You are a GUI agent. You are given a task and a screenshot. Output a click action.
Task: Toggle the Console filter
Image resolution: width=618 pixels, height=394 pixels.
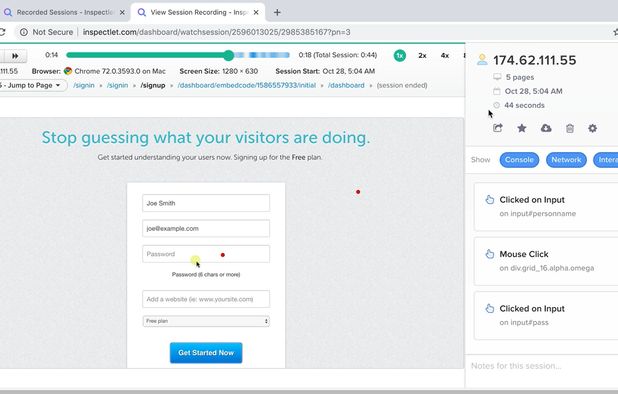[519, 160]
